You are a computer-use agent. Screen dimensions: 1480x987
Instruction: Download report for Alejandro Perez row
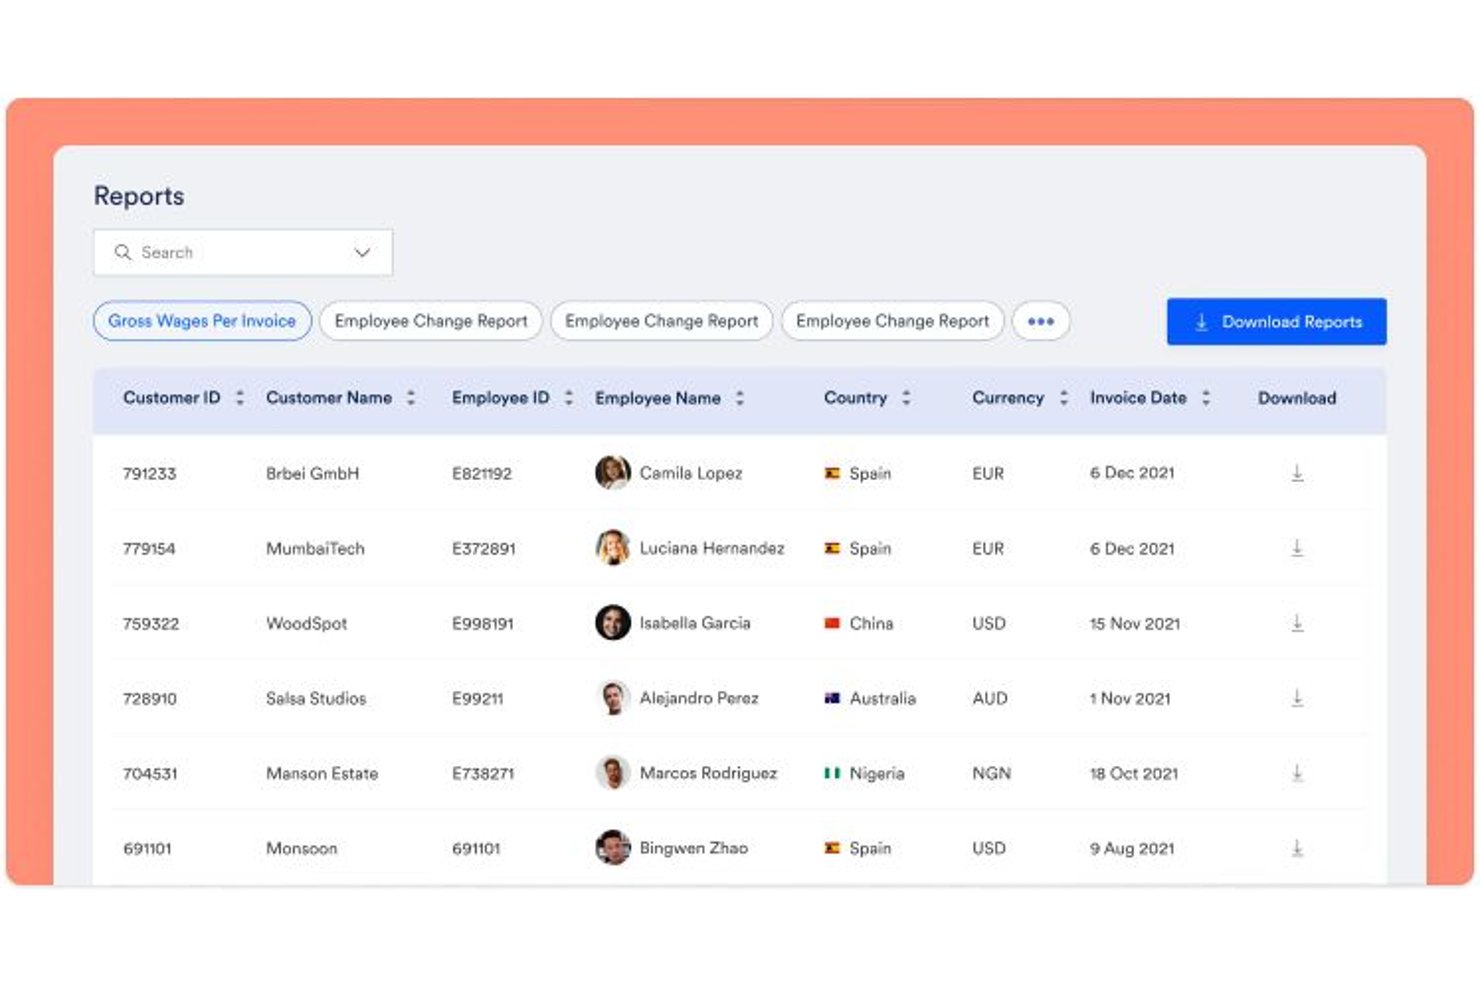[x=1296, y=698]
